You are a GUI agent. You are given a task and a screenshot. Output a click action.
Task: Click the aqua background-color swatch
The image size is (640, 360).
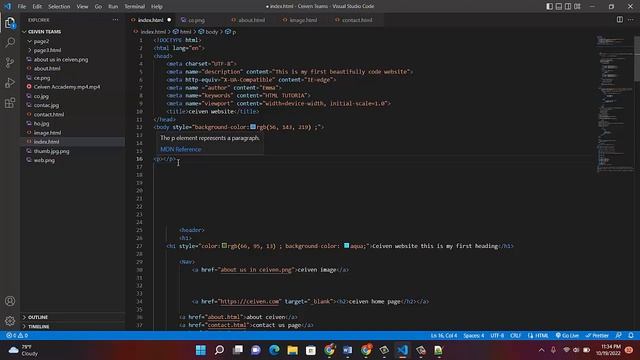347,246
